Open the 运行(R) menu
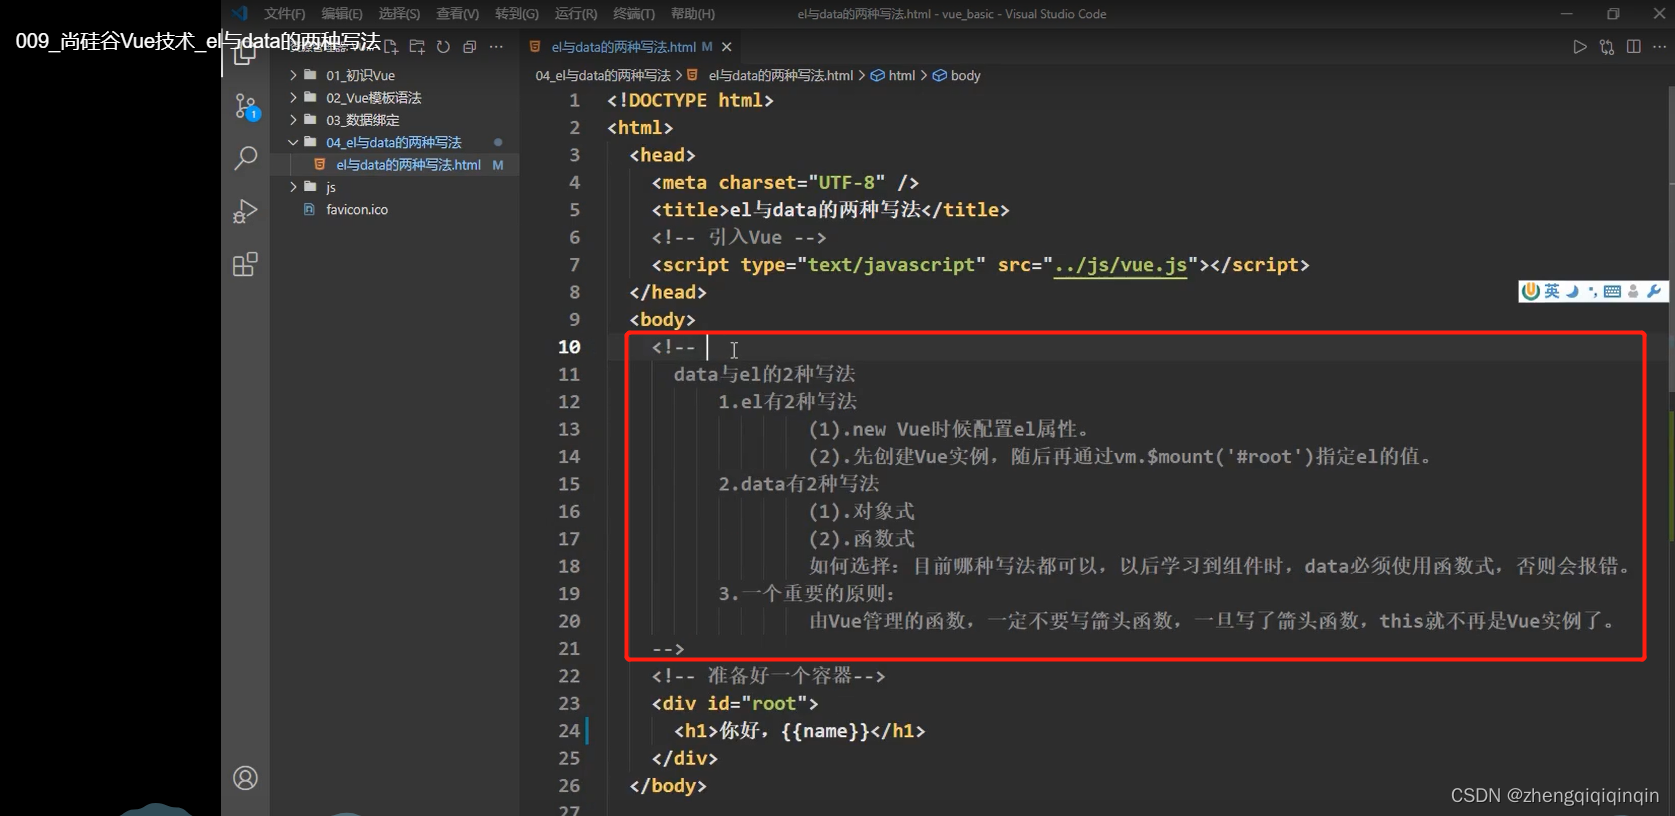Screen dimensions: 1675x816 (x=576, y=14)
